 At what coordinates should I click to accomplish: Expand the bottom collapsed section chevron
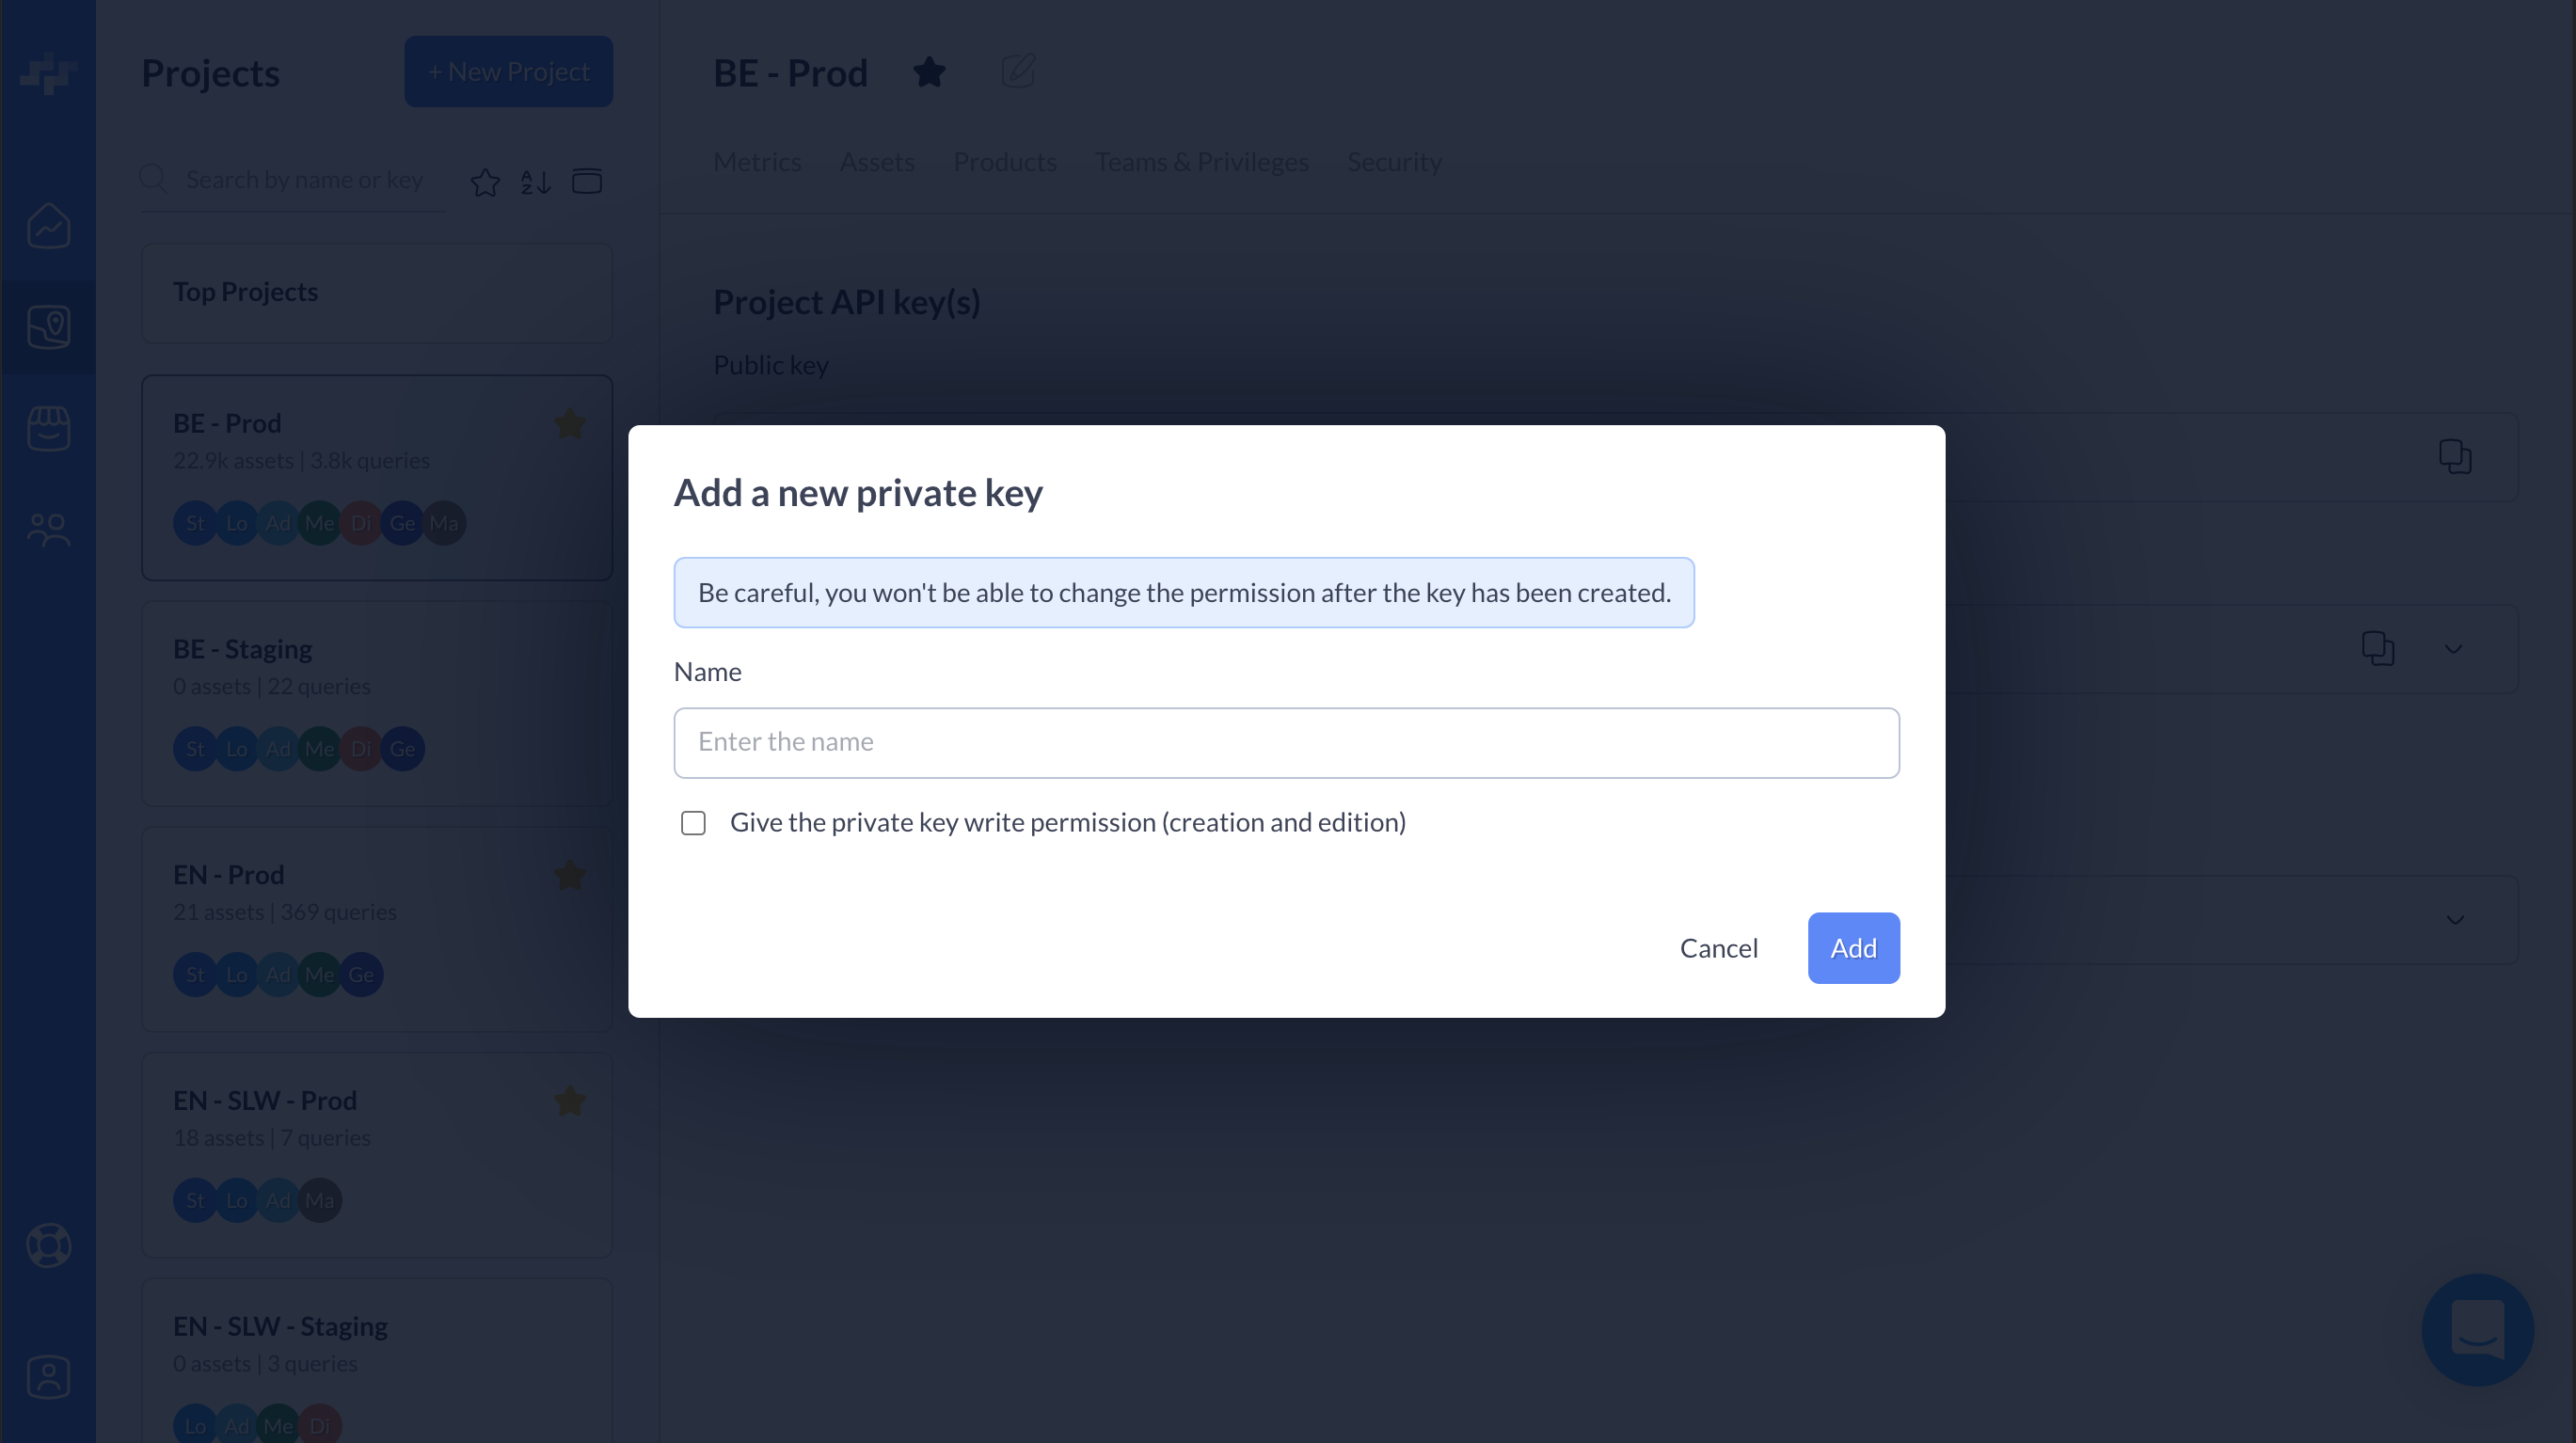2455,920
